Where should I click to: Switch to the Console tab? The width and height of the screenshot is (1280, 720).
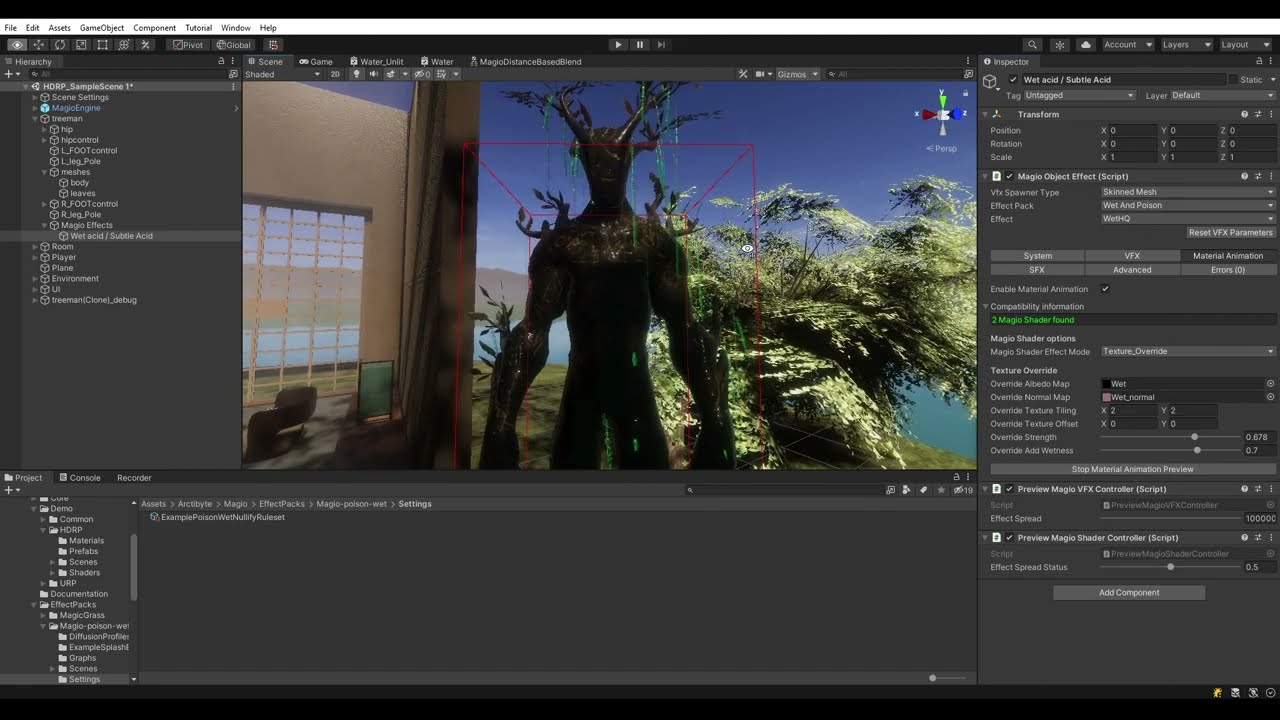click(79, 478)
